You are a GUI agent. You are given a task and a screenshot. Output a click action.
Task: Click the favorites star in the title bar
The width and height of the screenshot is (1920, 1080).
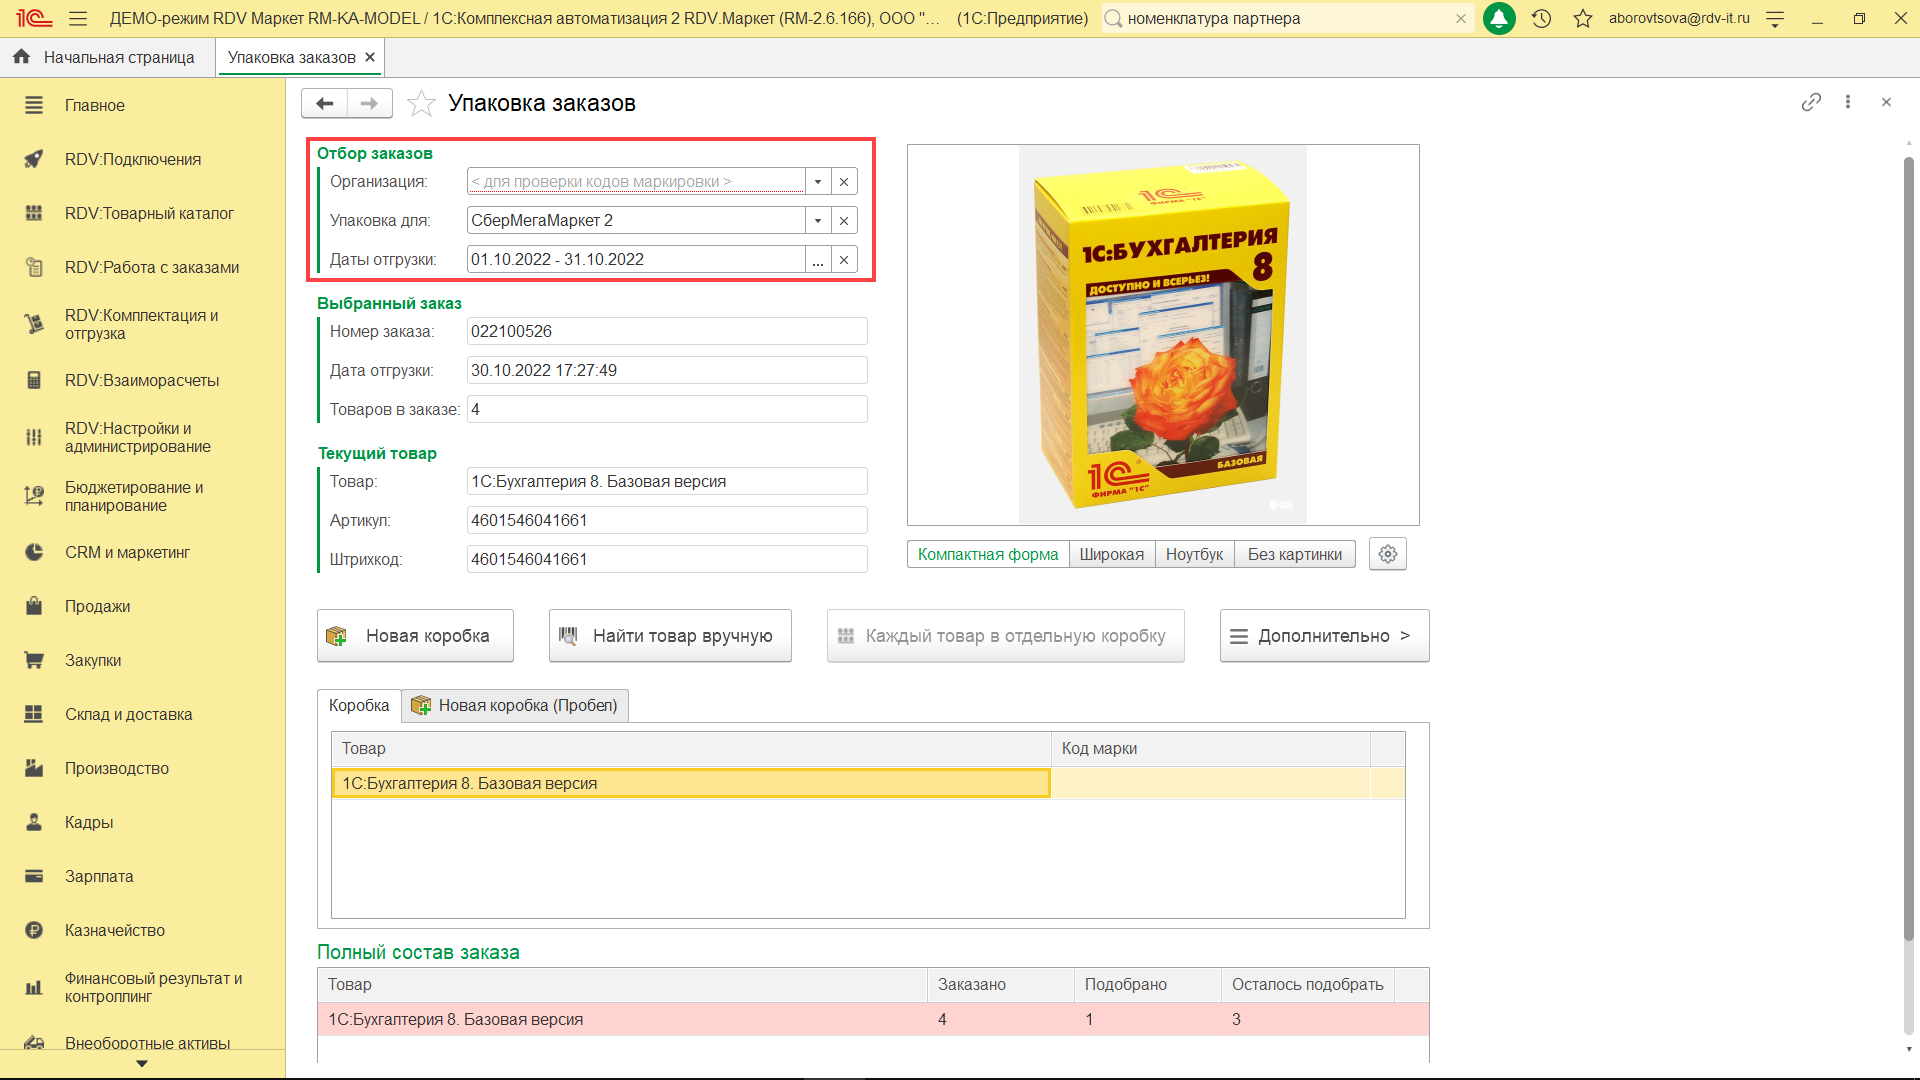pos(1582,18)
